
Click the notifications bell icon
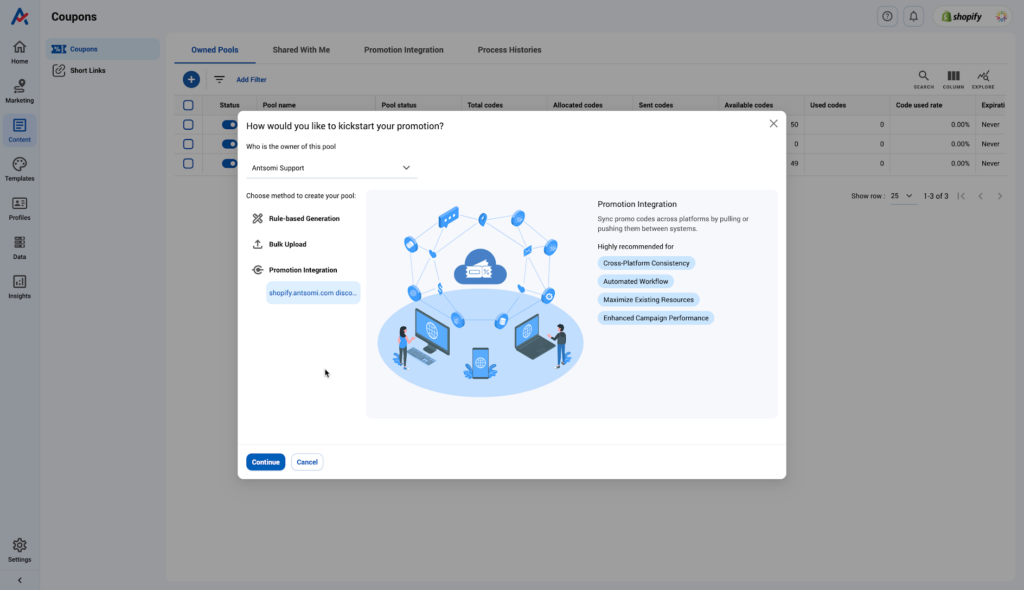914,16
